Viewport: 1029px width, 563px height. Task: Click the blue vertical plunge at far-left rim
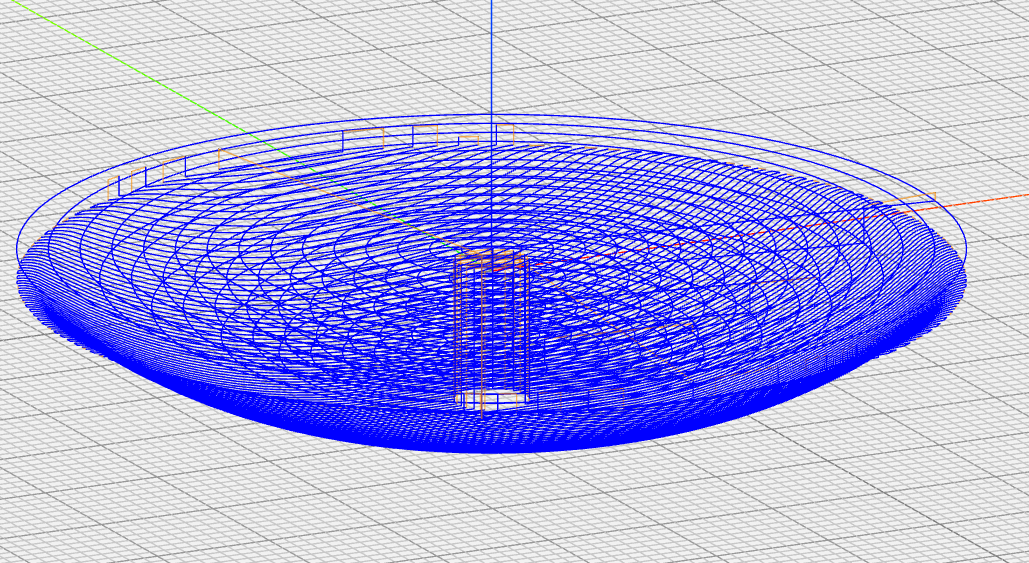point(119,185)
